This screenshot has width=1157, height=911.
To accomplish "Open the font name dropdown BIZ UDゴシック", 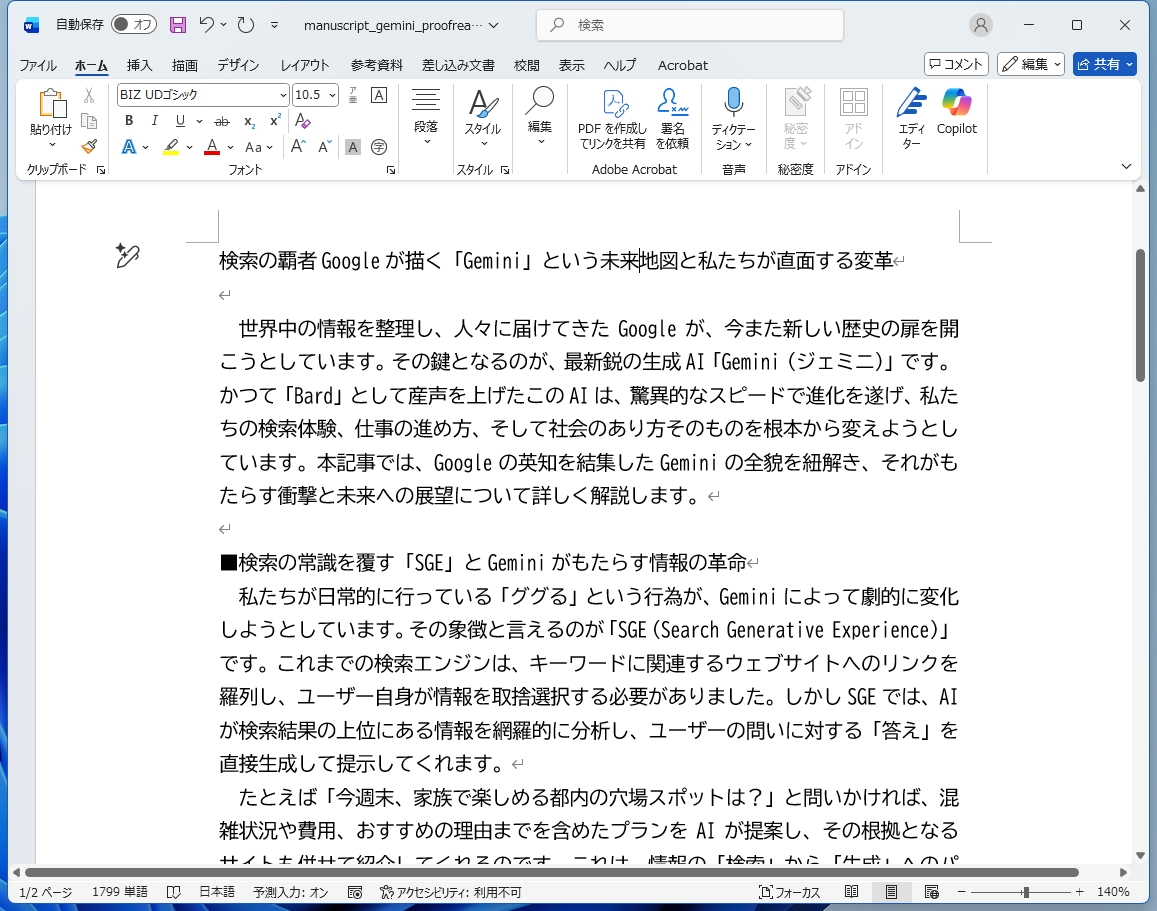I will 283,95.
